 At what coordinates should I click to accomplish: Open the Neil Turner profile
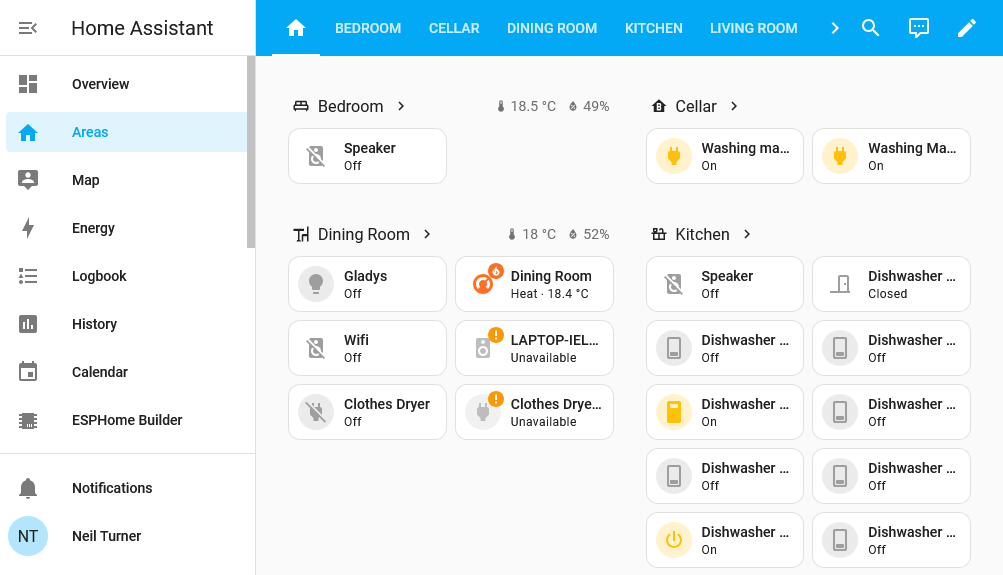[106, 536]
